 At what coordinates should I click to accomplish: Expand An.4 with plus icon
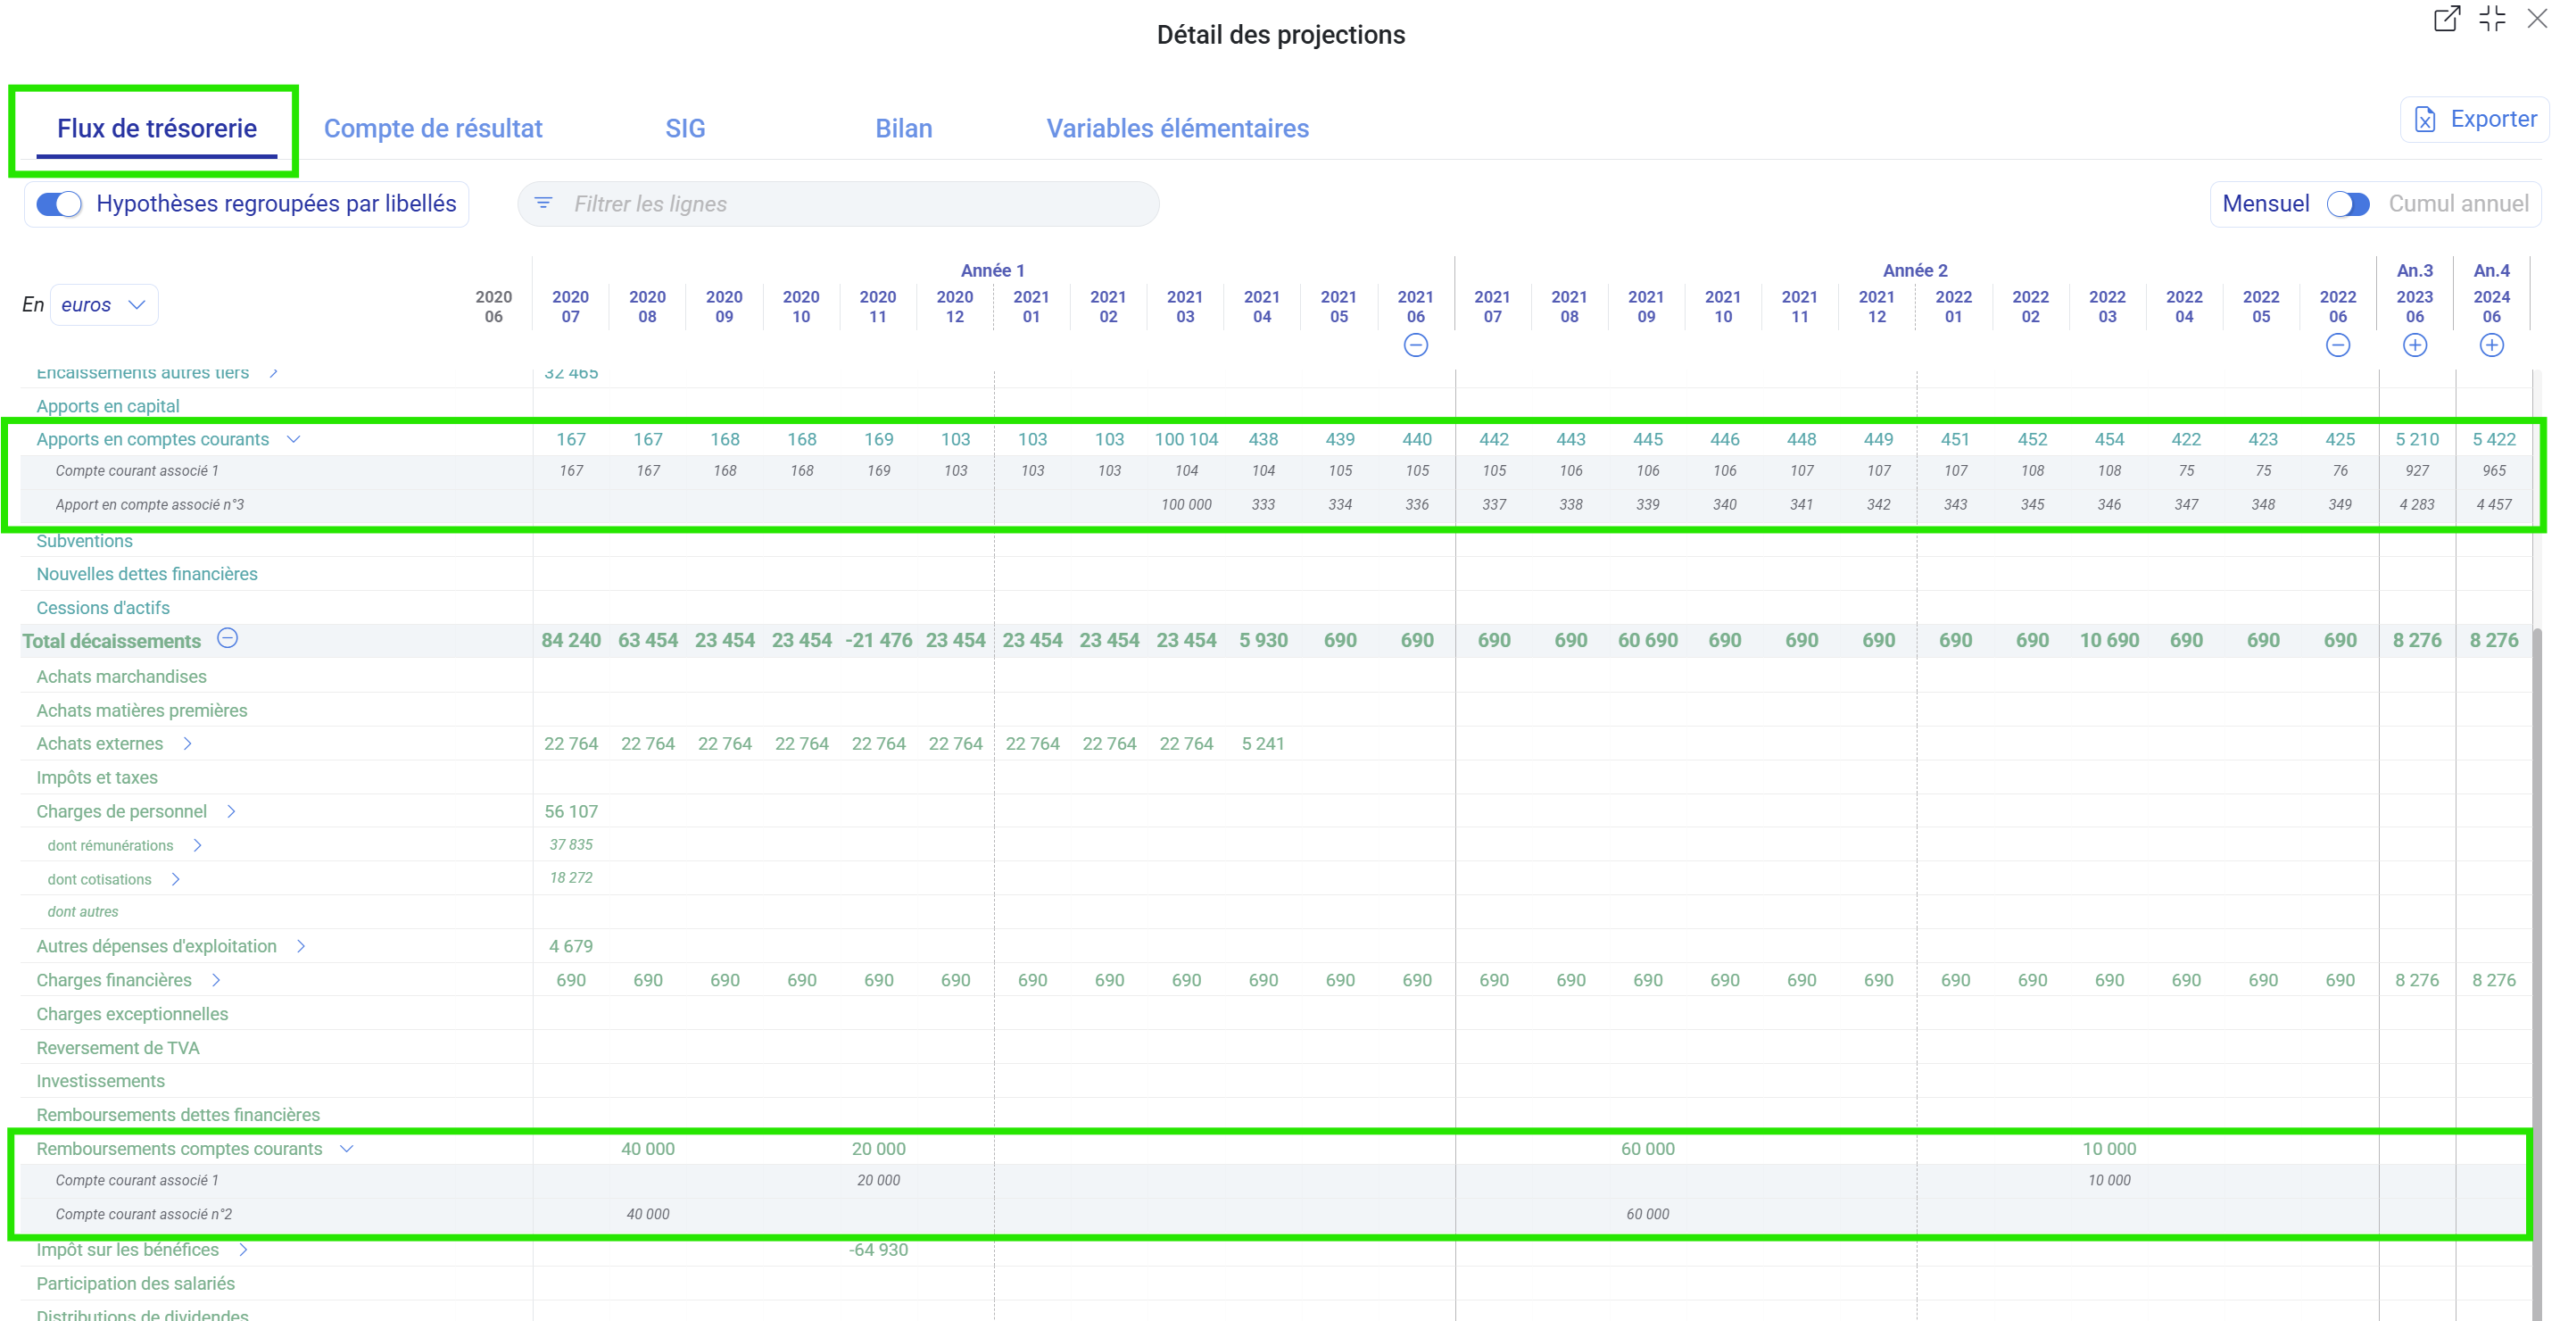(x=2491, y=345)
